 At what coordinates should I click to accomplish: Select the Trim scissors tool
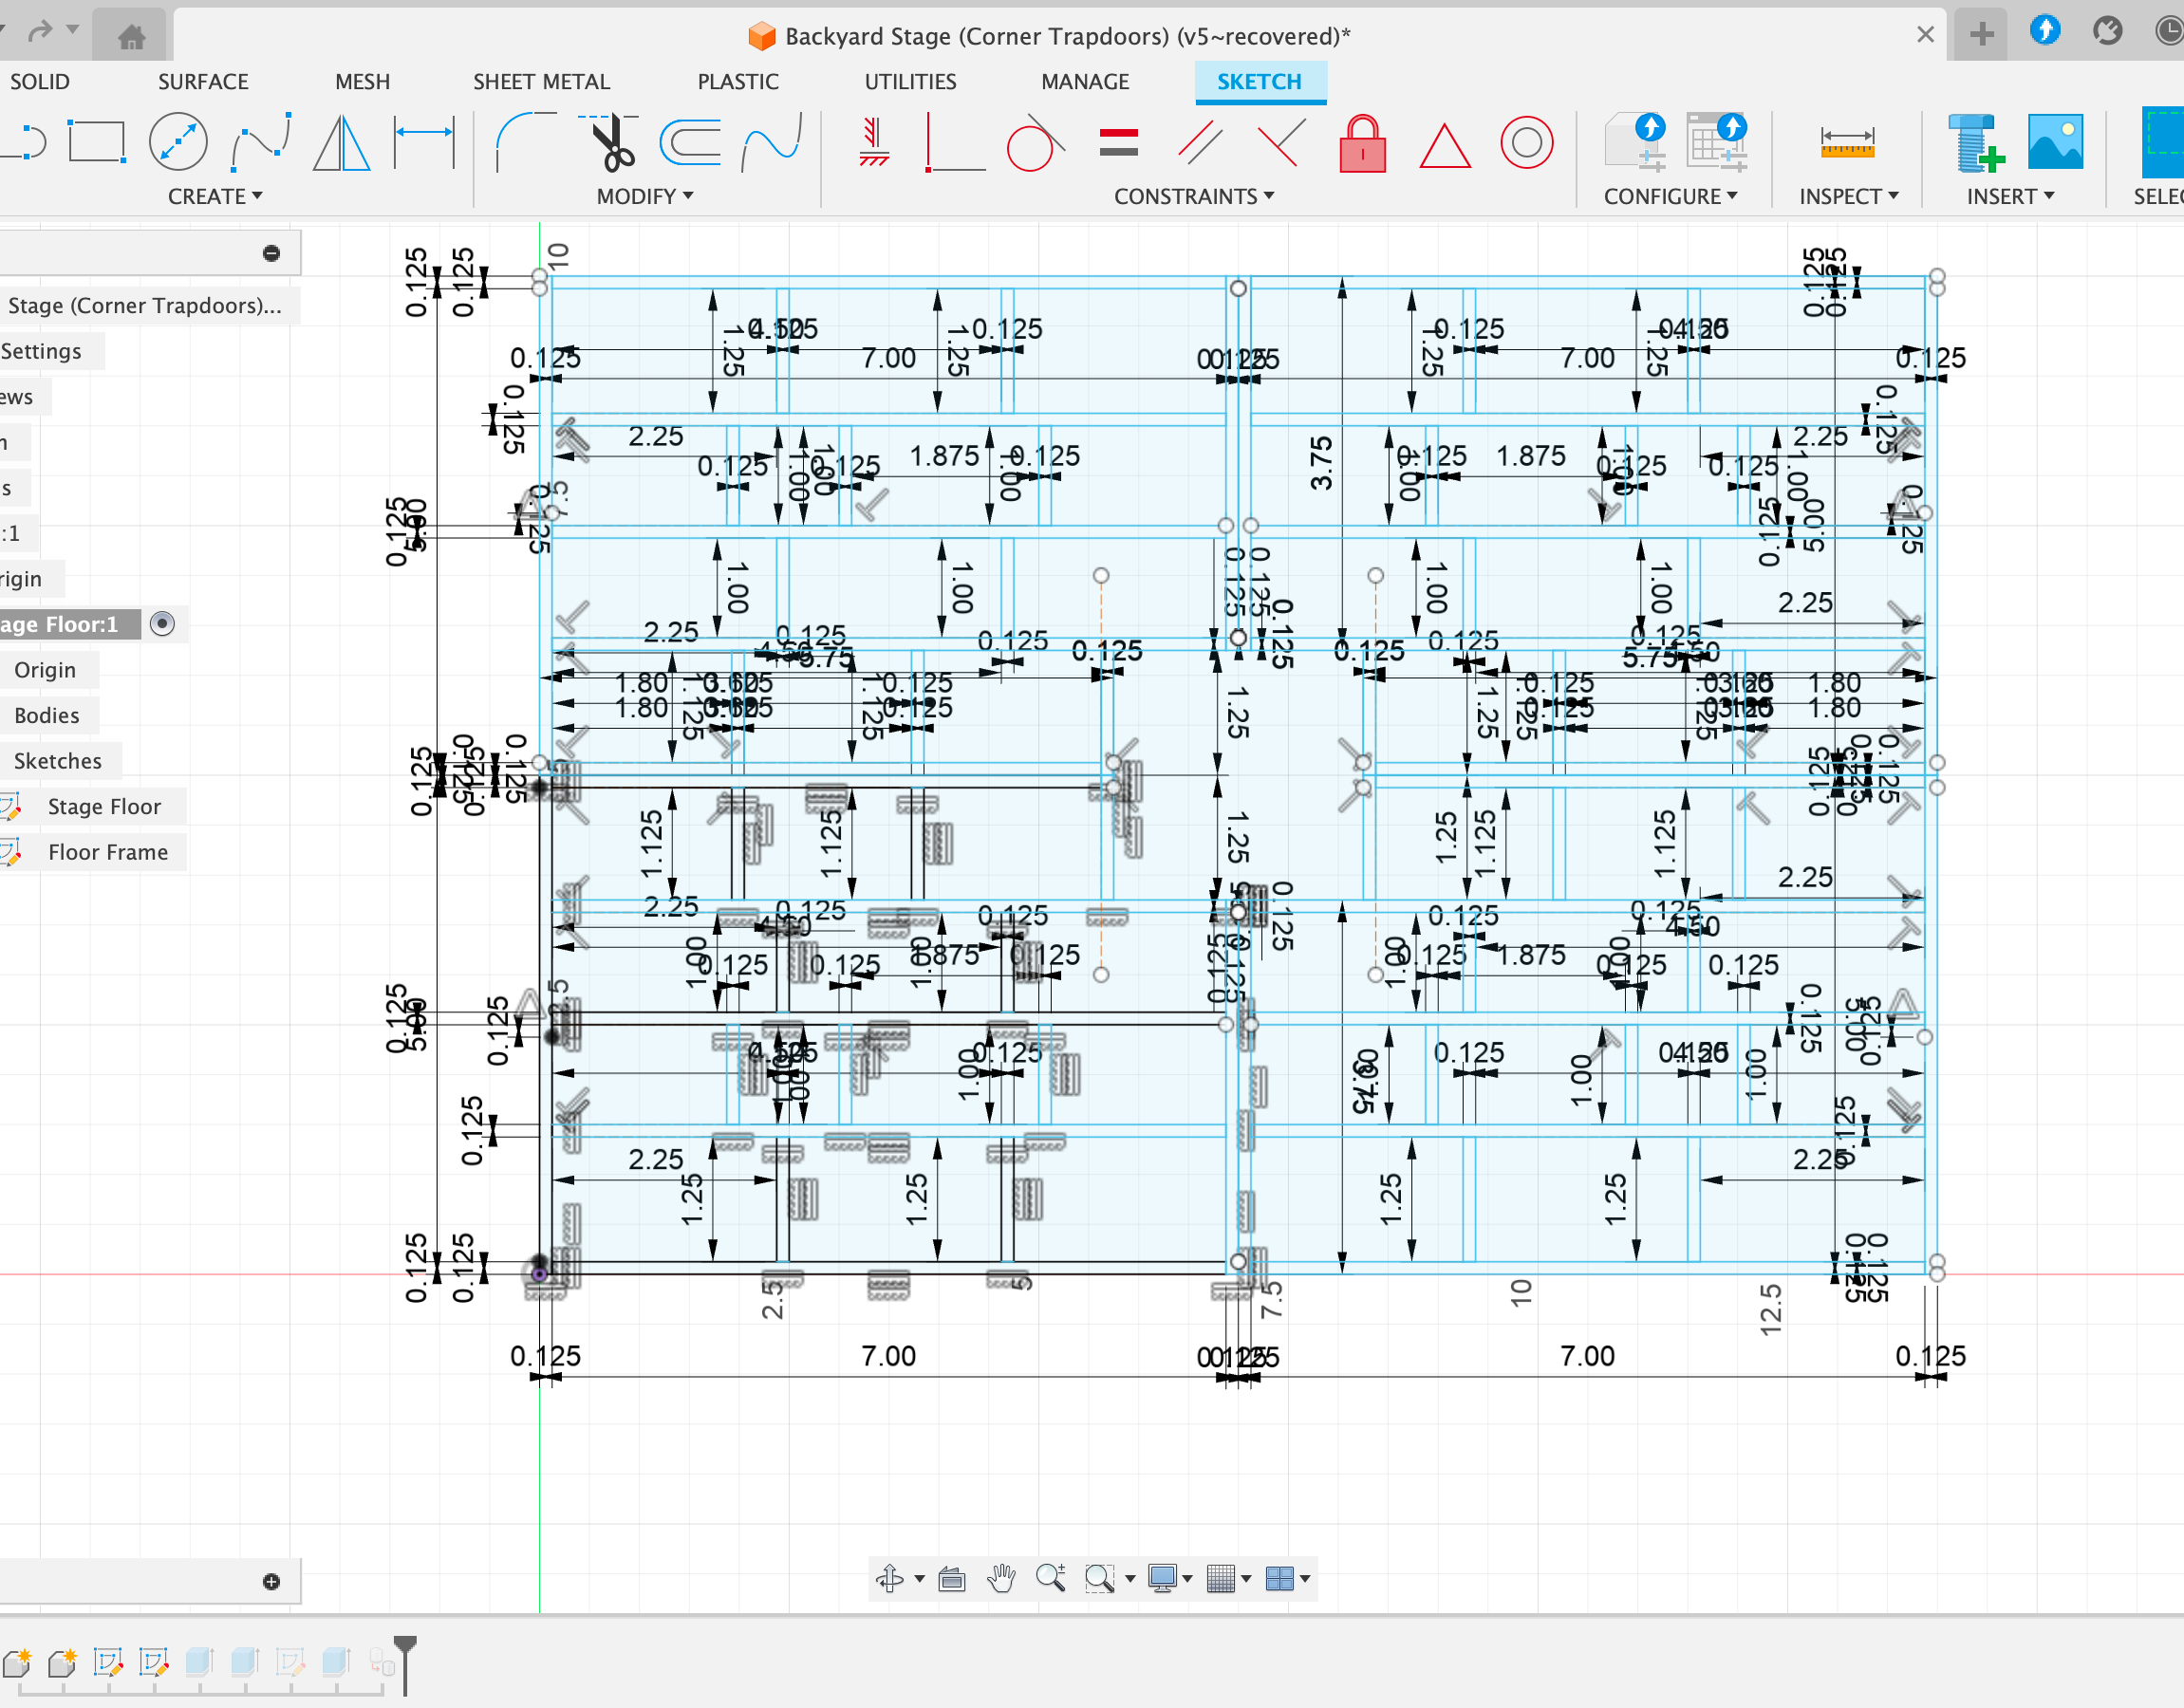(609, 143)
